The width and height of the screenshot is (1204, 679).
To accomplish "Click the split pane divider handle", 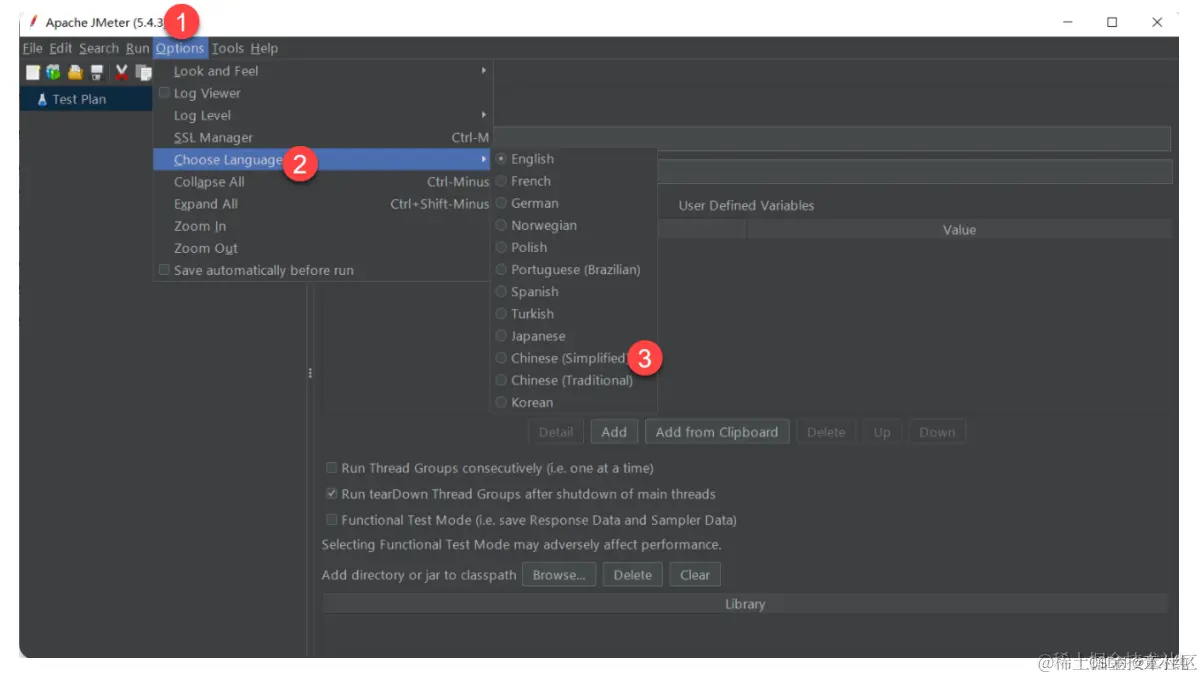I will coord(310,373).
